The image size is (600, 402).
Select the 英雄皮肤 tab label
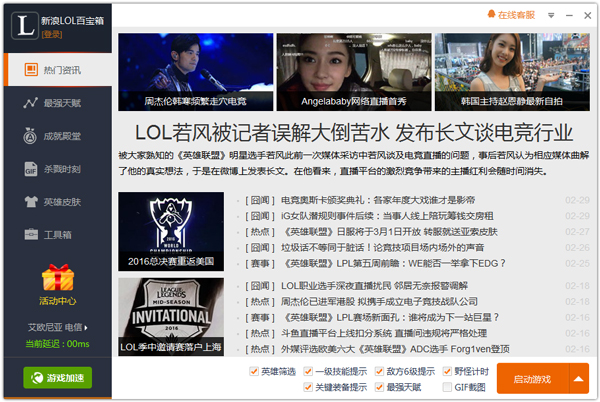(x=62, y=202)
